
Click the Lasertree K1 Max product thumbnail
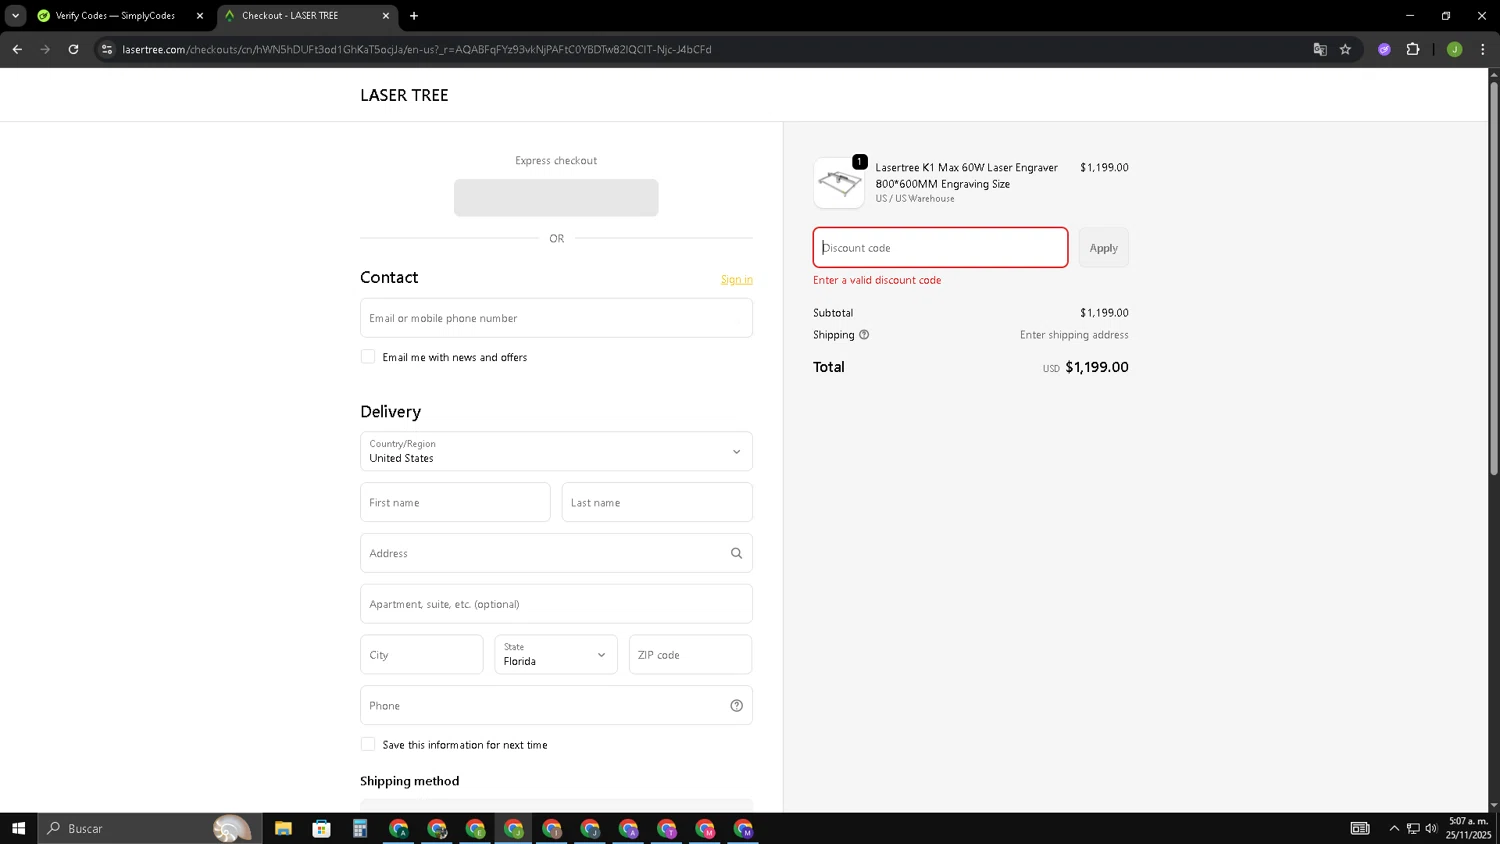coord(839,183)
